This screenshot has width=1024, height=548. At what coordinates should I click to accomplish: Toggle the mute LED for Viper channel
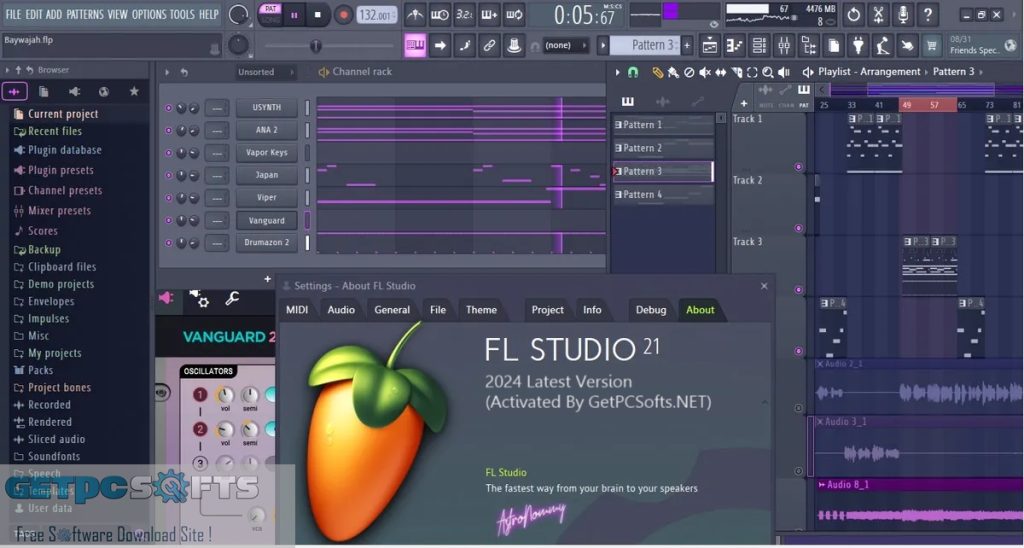[x=168, y=197]
